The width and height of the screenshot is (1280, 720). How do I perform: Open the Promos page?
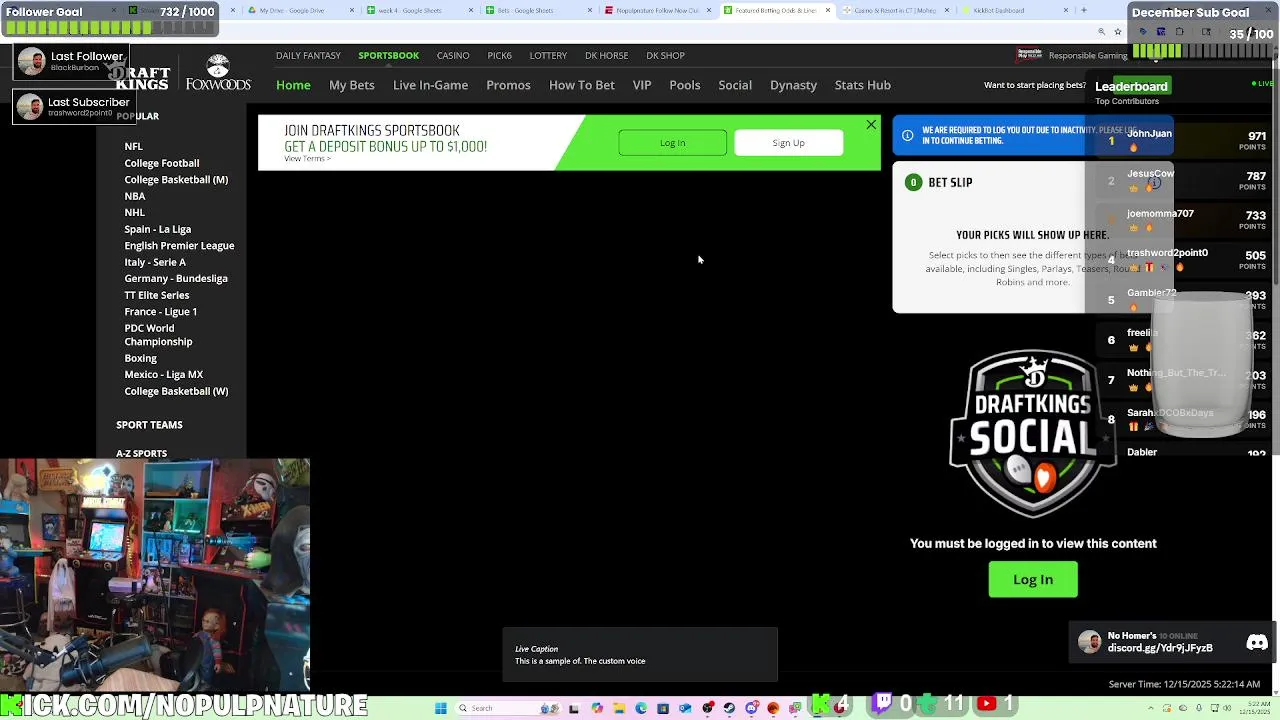coord(508,85)
